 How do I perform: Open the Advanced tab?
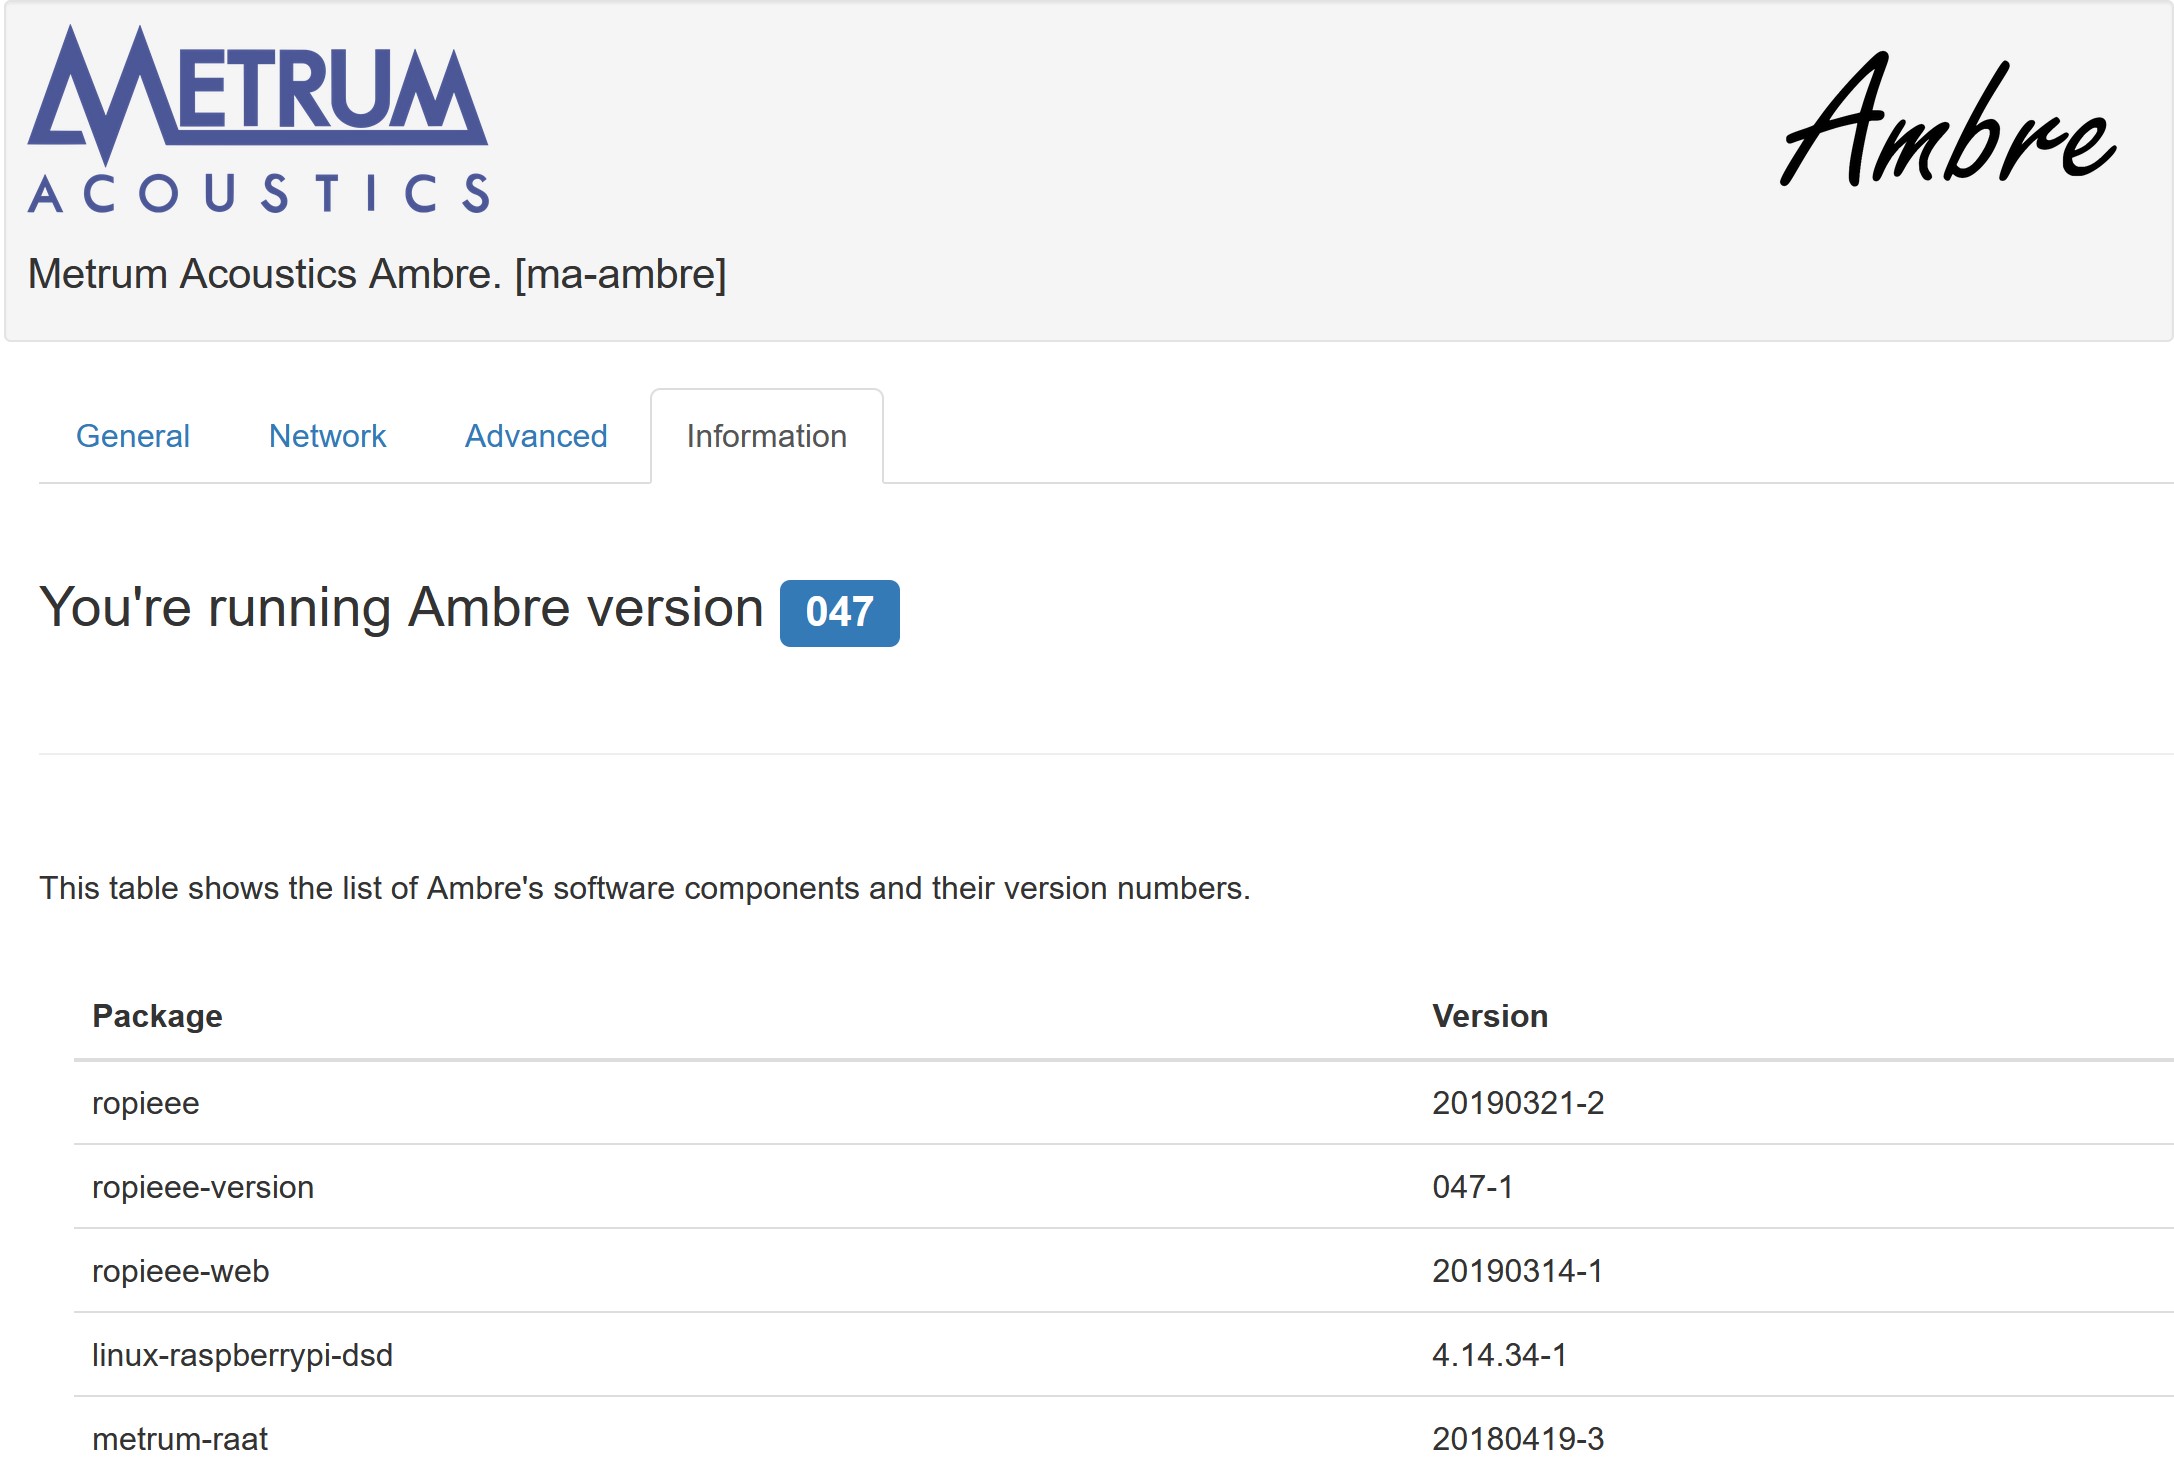coord(536,436)
